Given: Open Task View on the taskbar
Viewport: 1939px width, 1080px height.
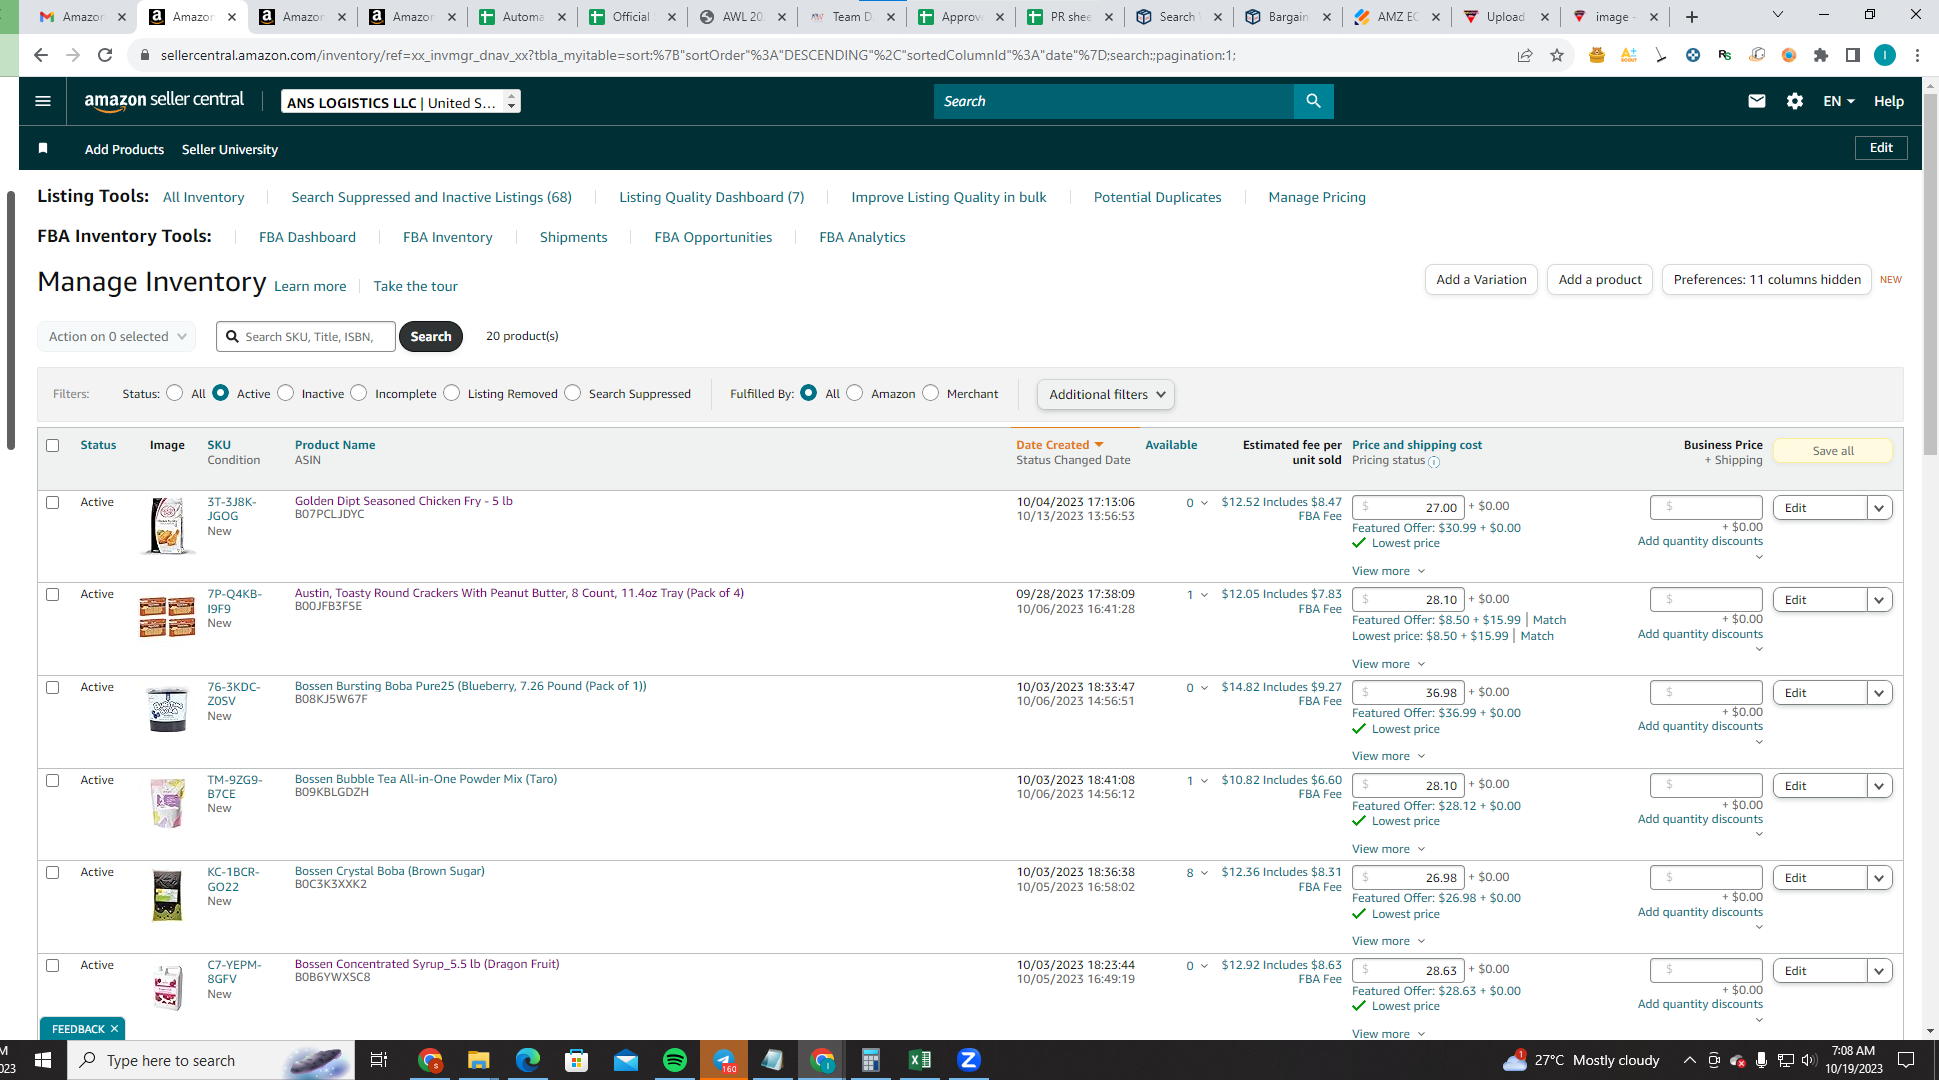Looking at the screenshot, I should (x=379, y=1060).
